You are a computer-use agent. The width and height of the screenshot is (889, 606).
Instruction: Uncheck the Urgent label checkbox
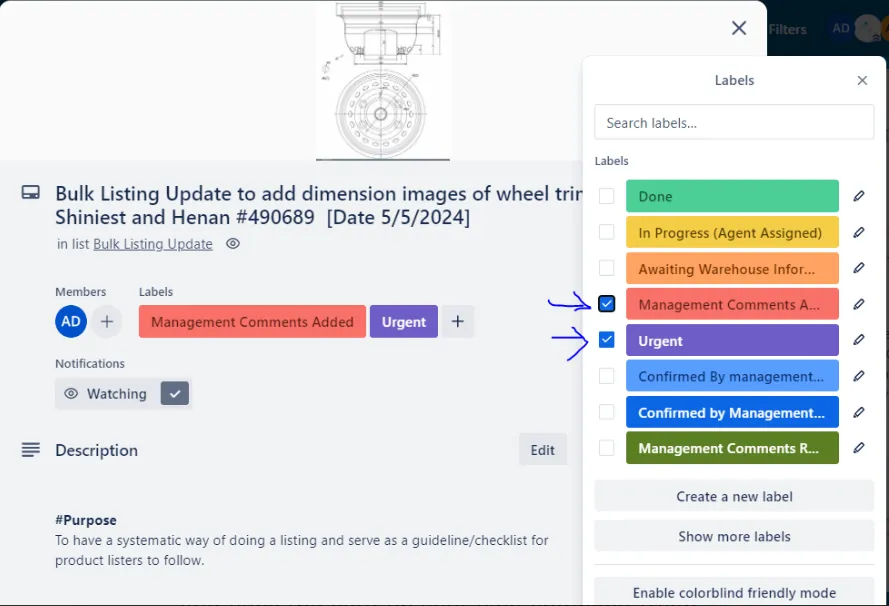[606, 340]
